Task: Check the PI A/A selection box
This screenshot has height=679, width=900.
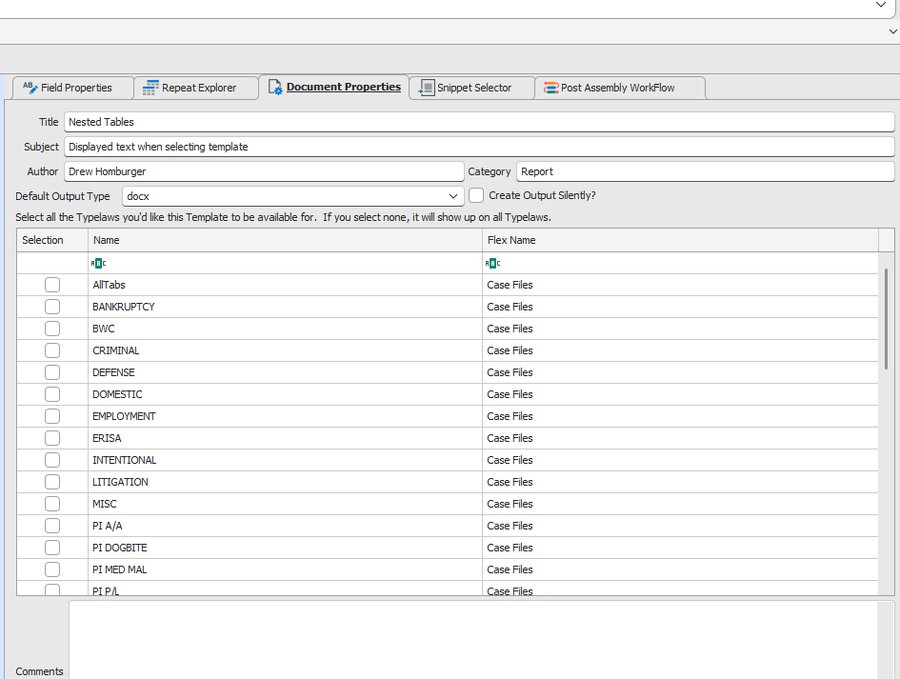Action: tap(52, 526)
